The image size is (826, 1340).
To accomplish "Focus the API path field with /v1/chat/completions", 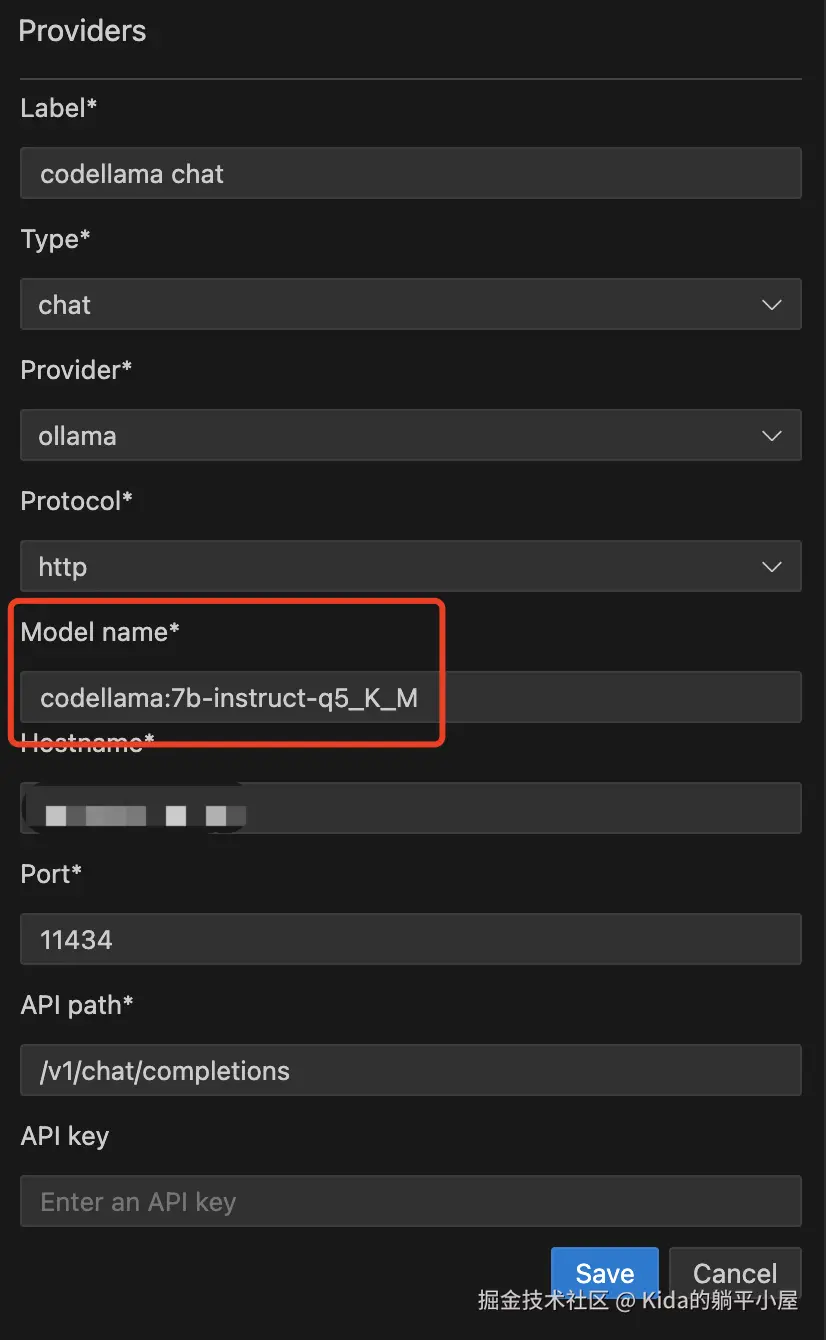I will [x=410, y=1071].
